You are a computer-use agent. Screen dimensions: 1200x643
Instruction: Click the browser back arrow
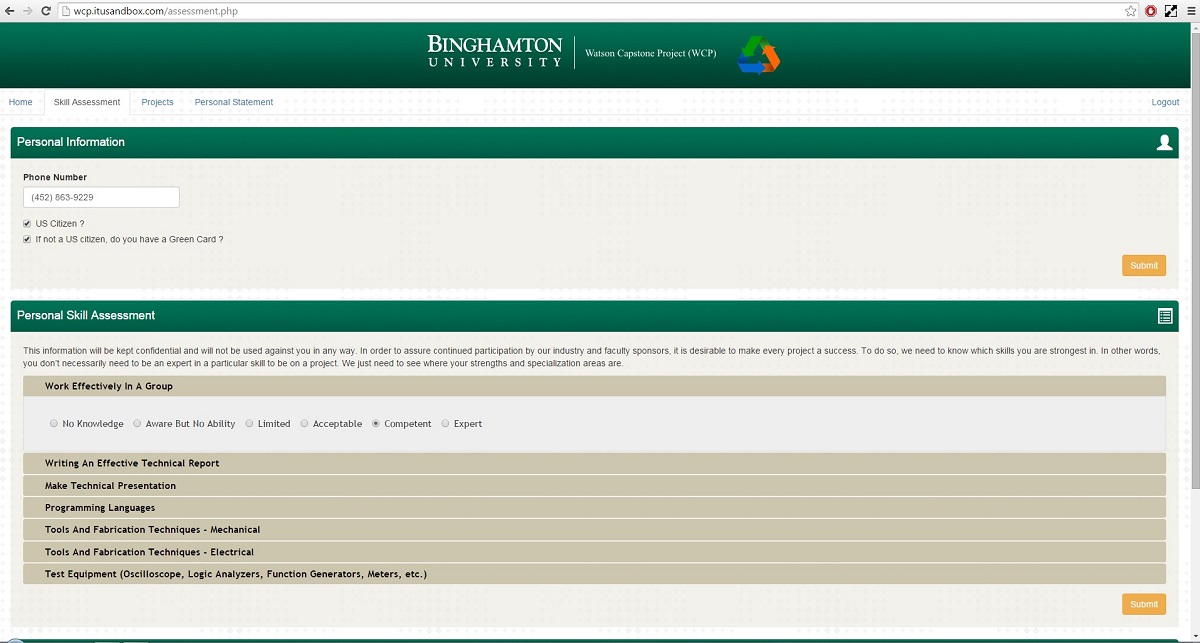click(x=9, y=11)
